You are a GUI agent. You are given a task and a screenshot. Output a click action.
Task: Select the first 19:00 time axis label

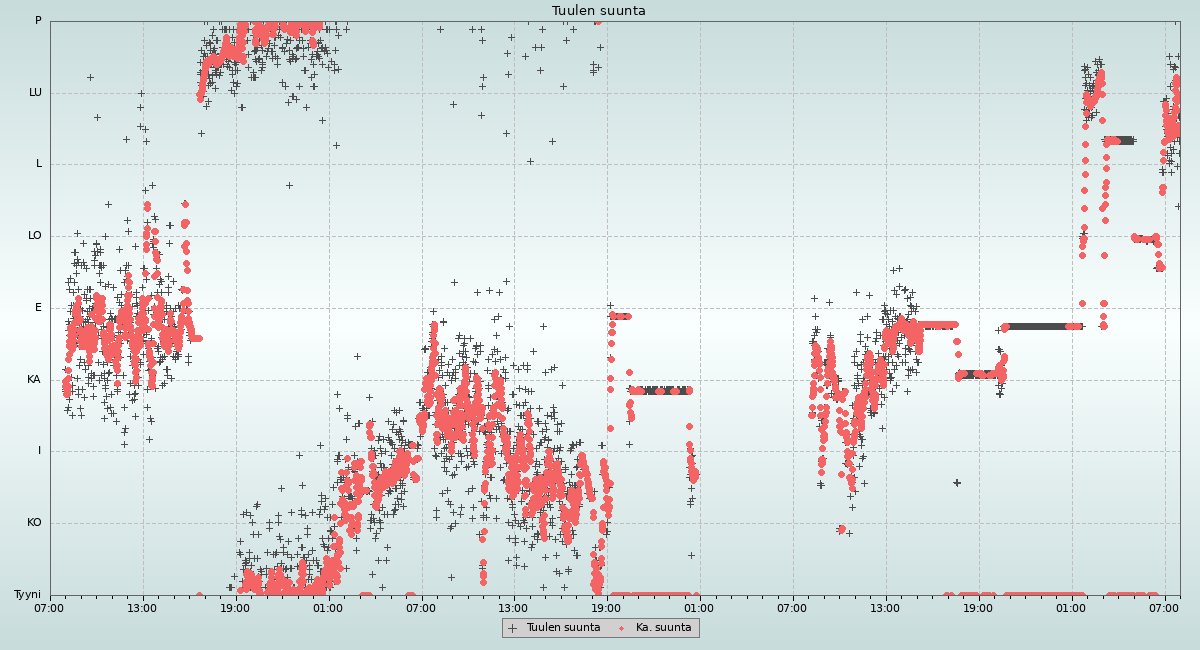click(x=235, y=608)
